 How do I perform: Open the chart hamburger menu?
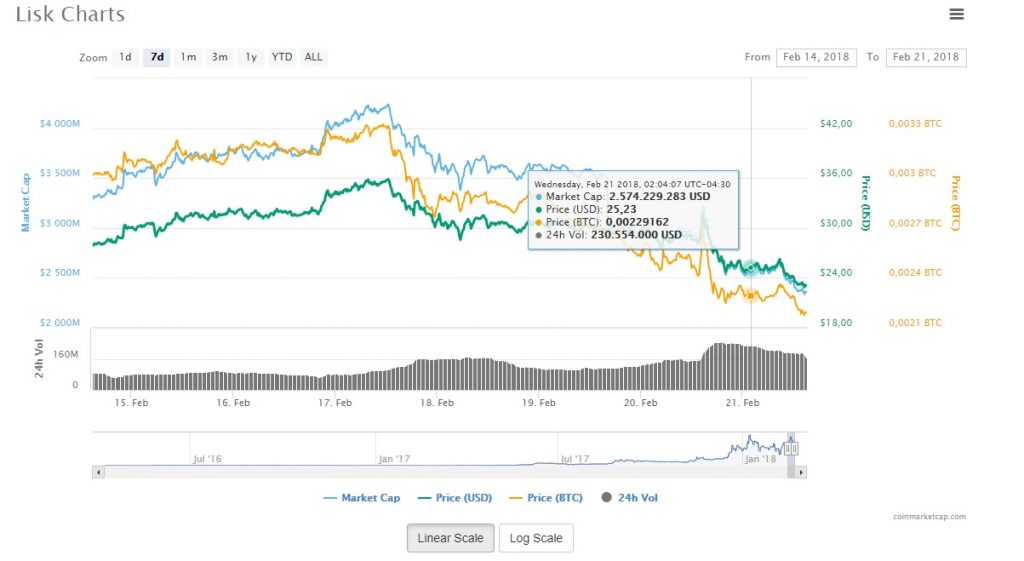pyautogui.click(x=956, y=14)
